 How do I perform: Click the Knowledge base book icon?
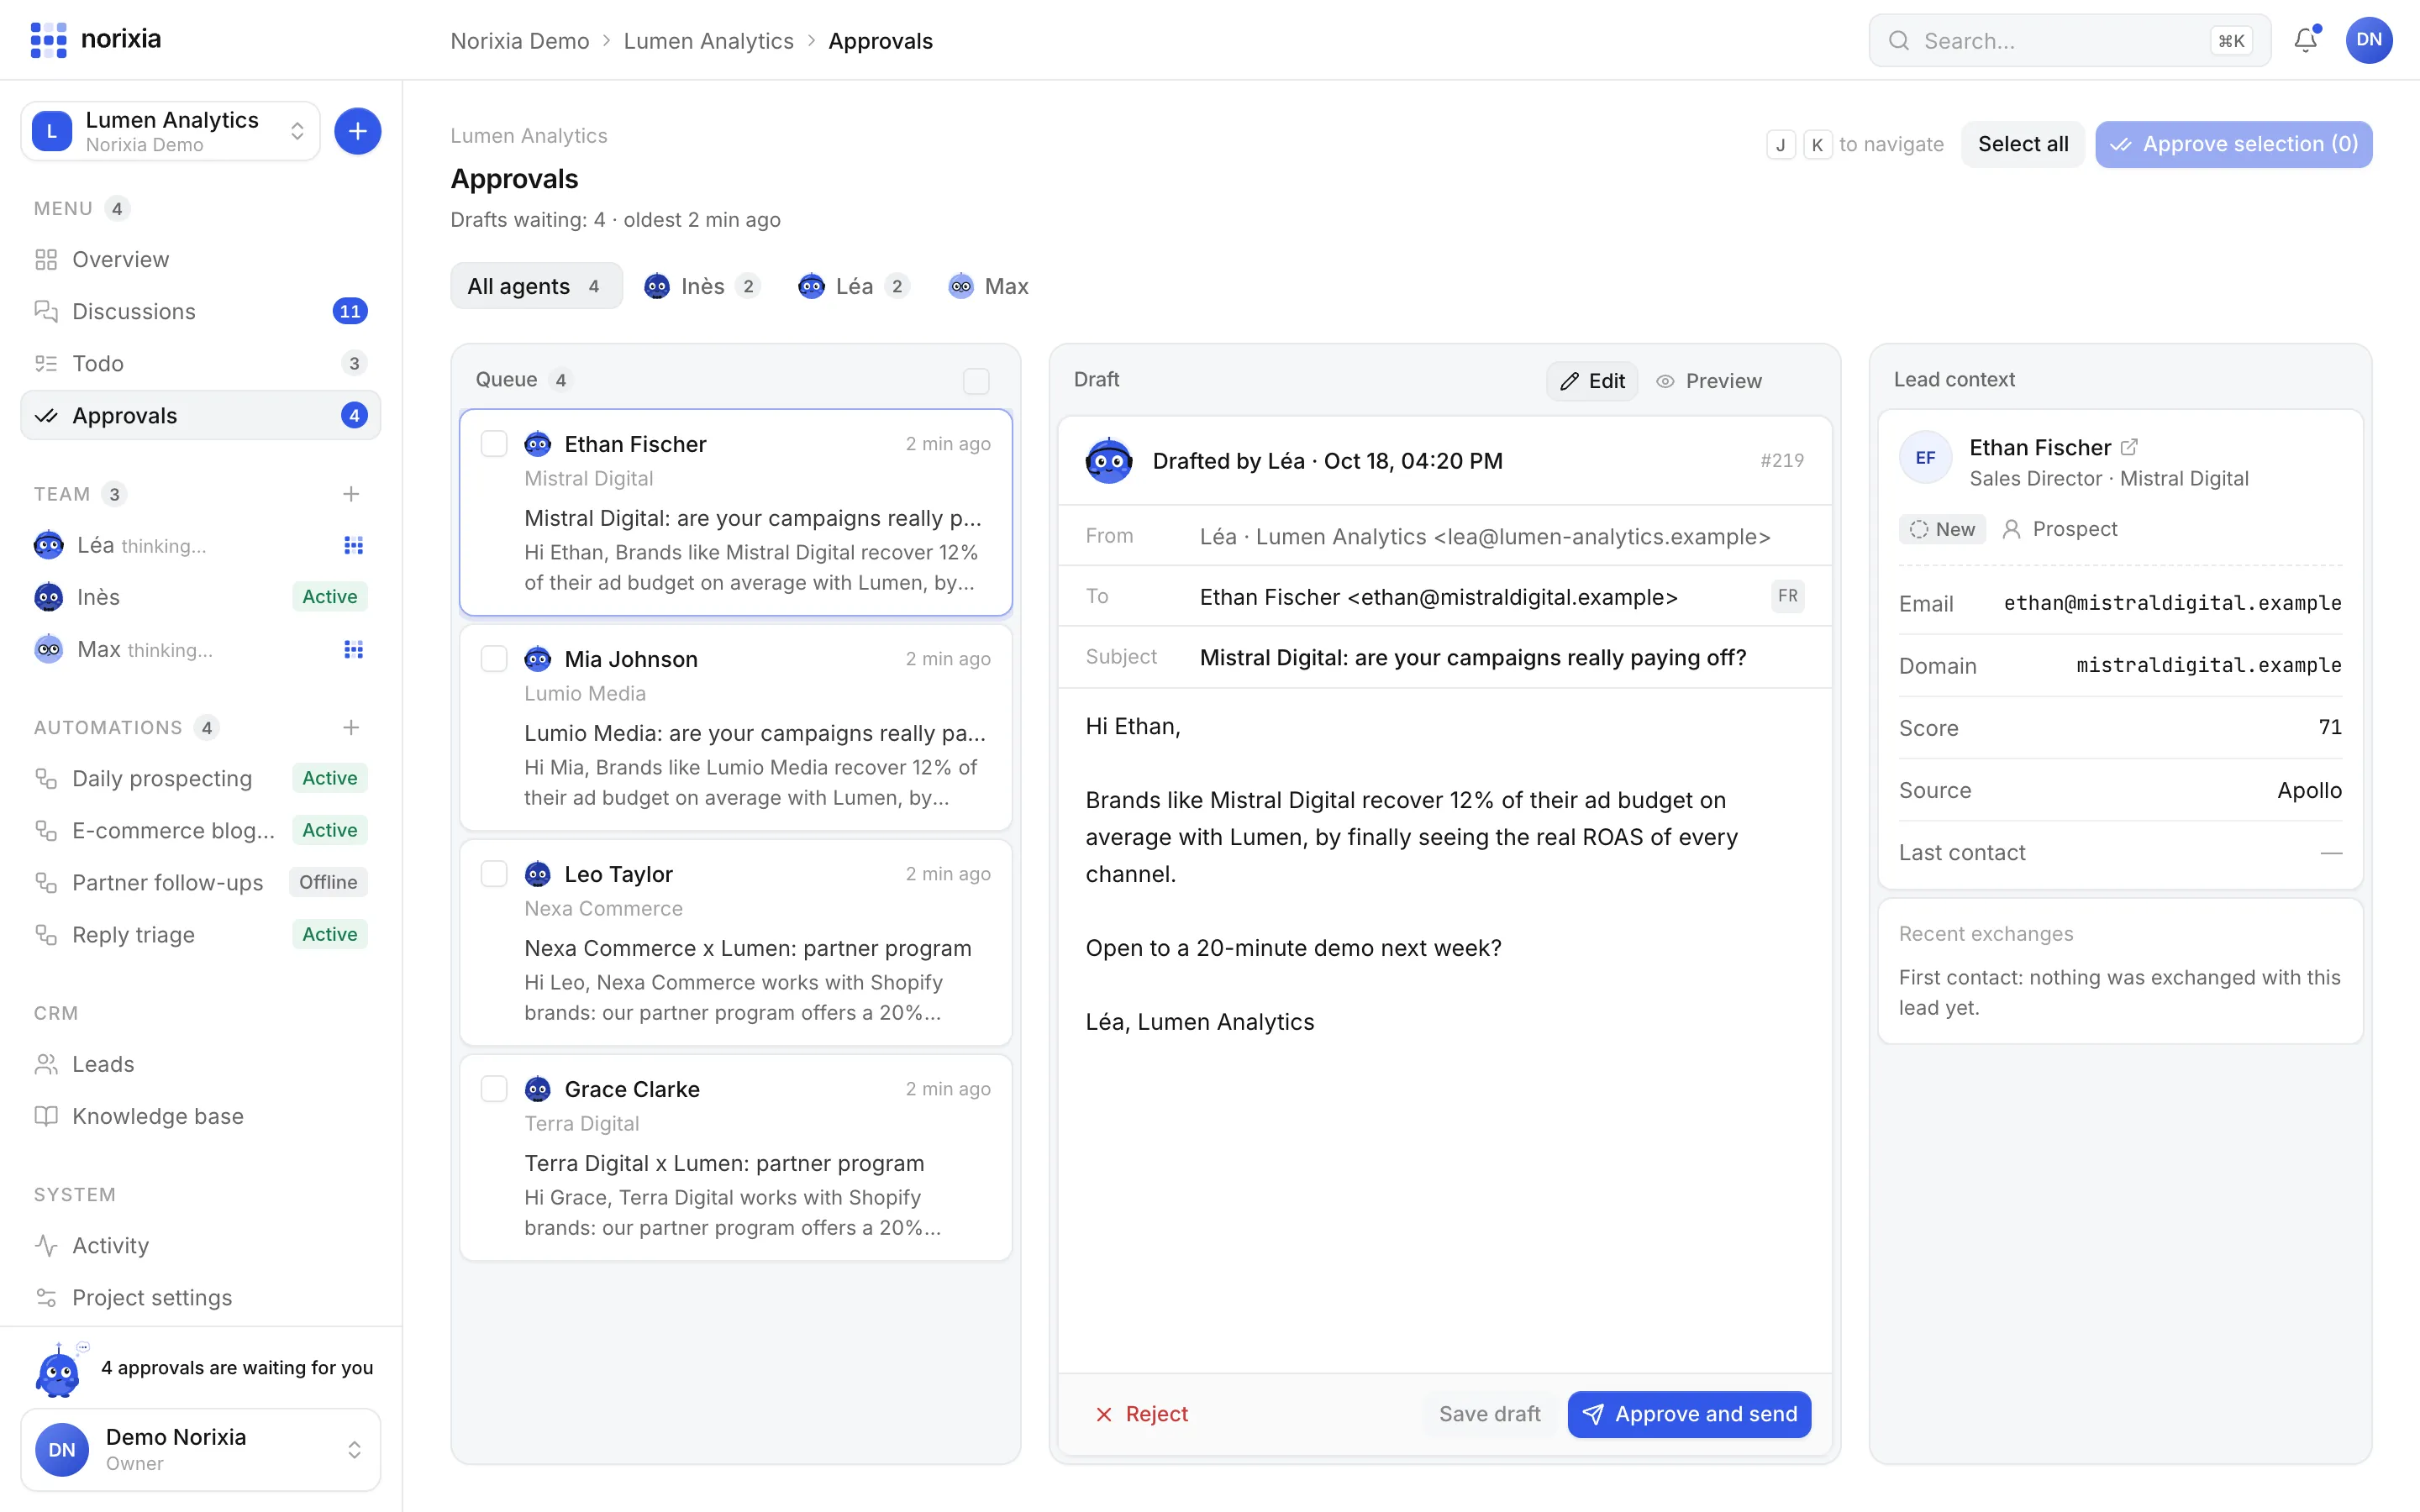click(46, 1116)
